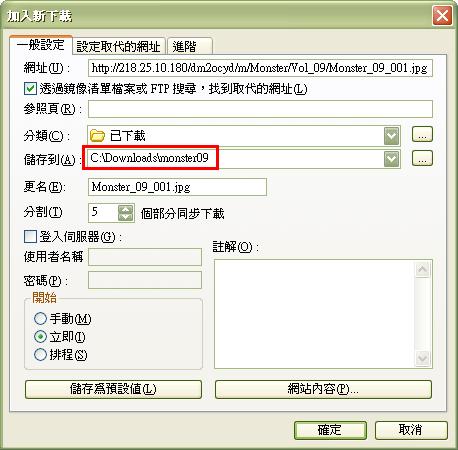
Task: Select the 手動 start radio button
Action: click(x=40, y=318)
